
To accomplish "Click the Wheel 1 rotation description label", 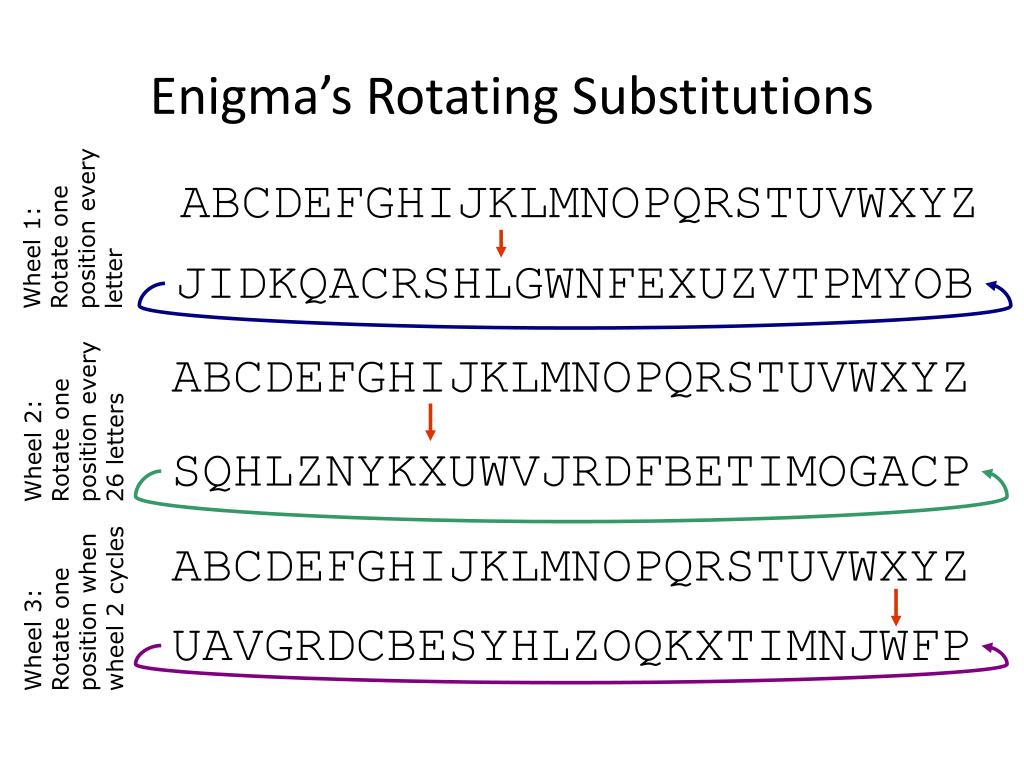I will 72,229.
